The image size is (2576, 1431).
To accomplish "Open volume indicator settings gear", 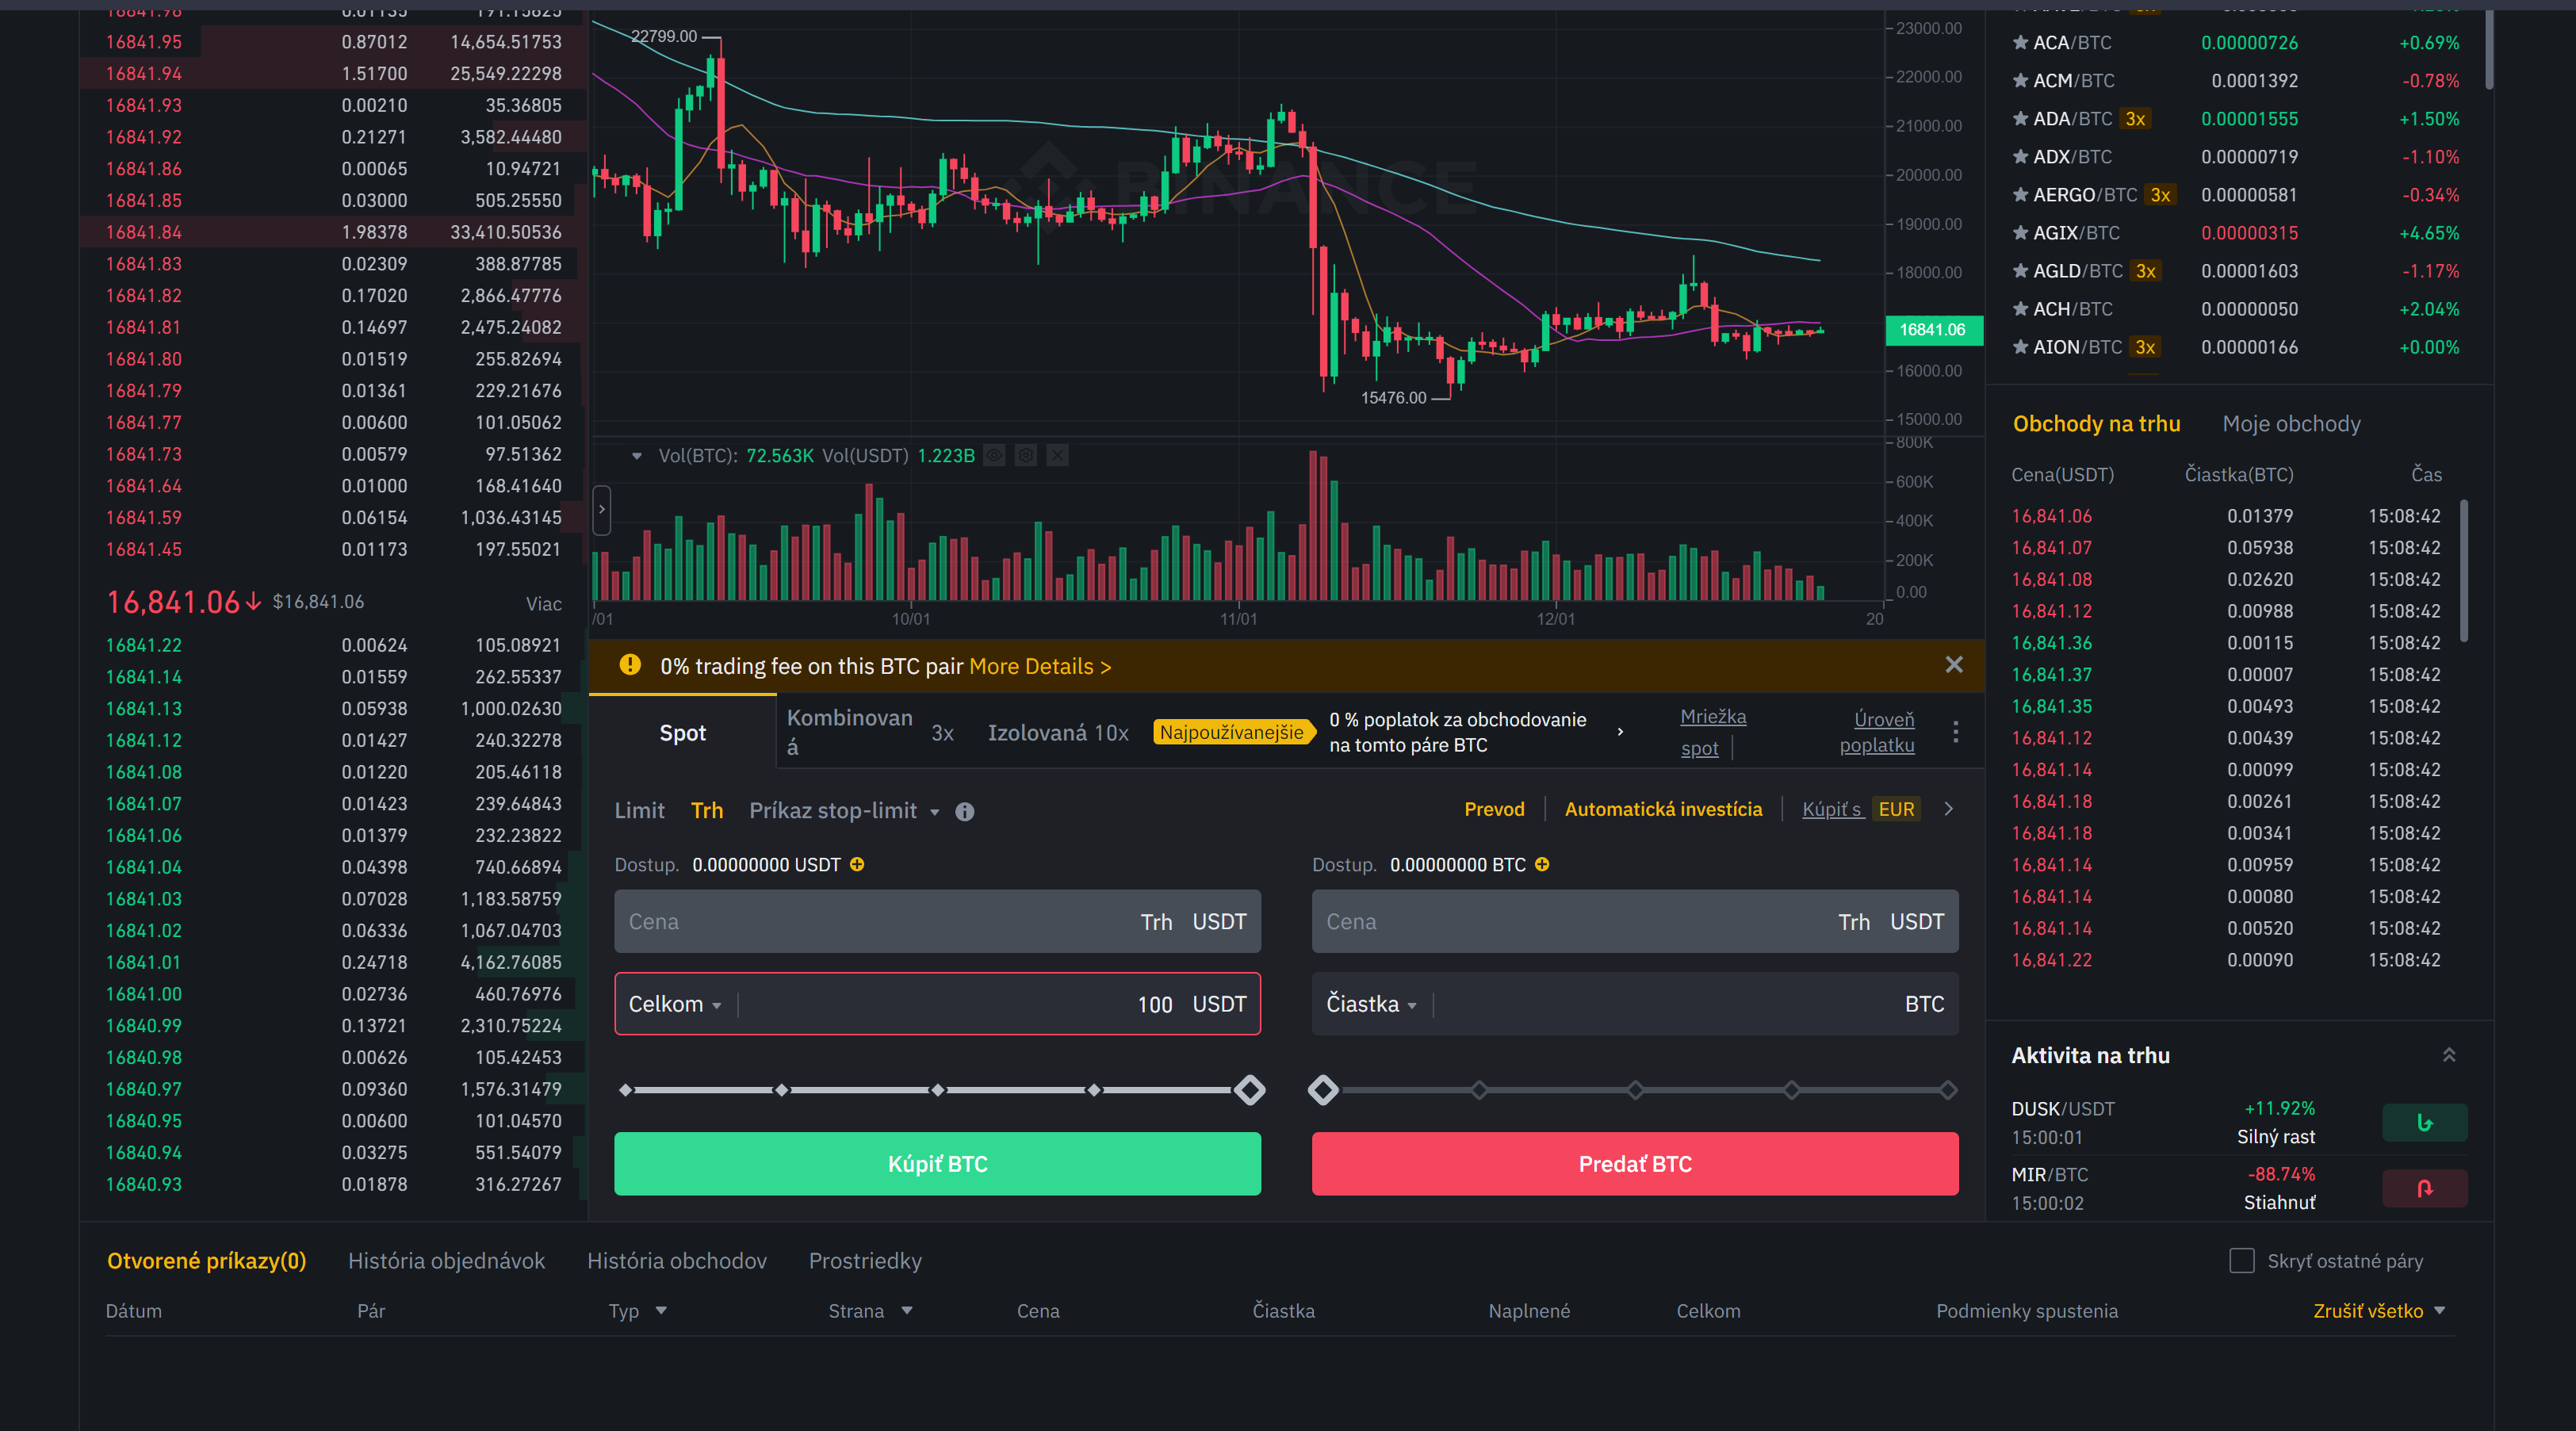I will tap(1026, 456).
